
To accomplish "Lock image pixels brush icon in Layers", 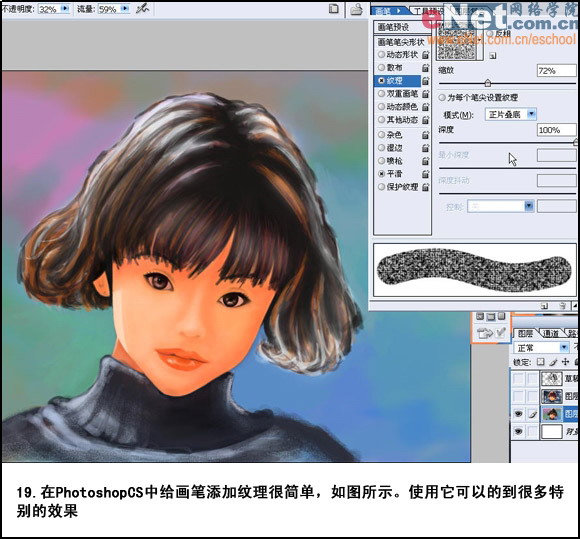I will click(x=553, y=361).
